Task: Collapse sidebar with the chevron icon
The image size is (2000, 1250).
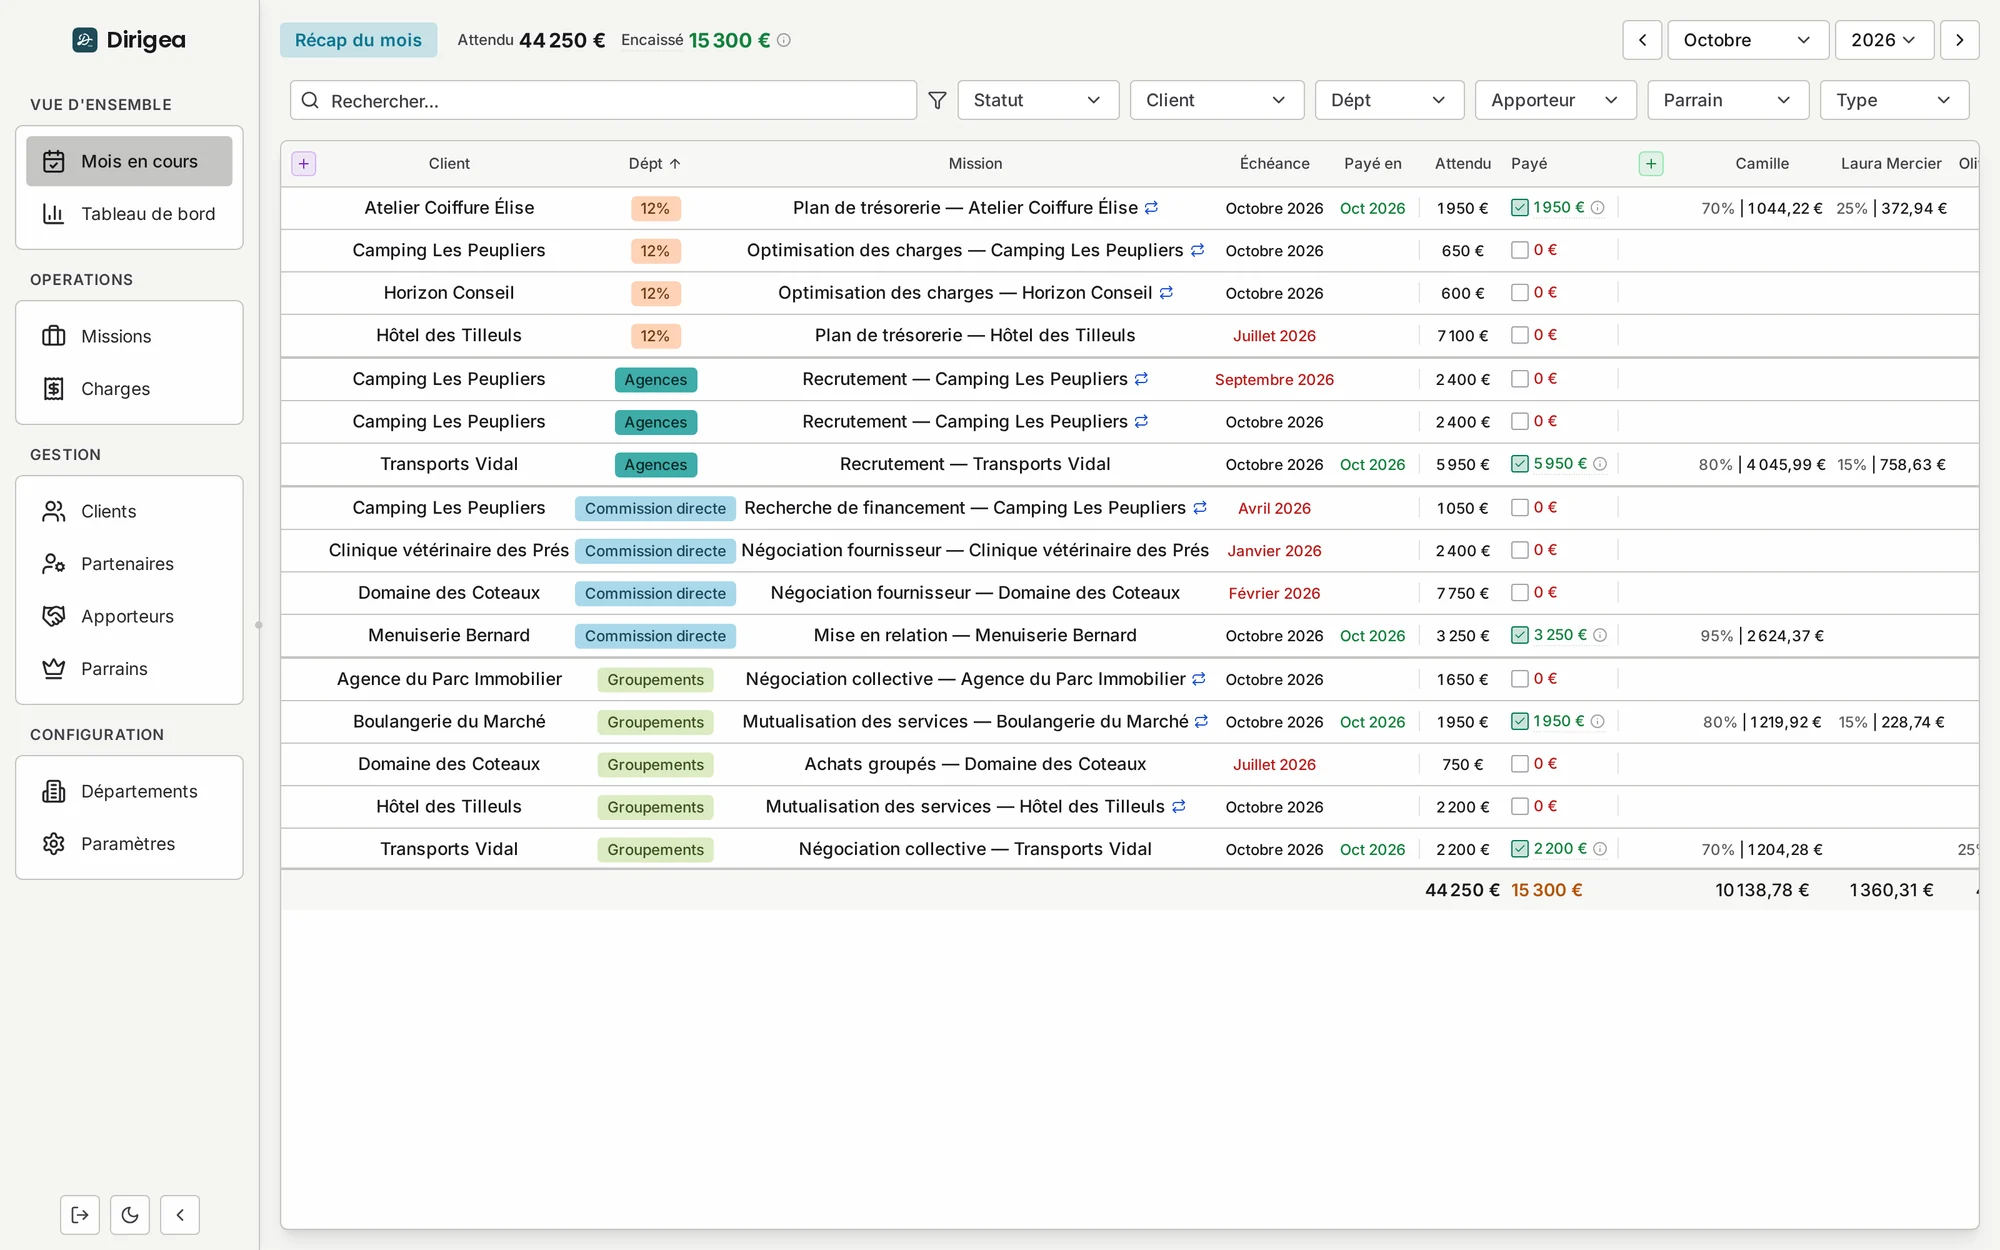Action: coord(180,1215)
